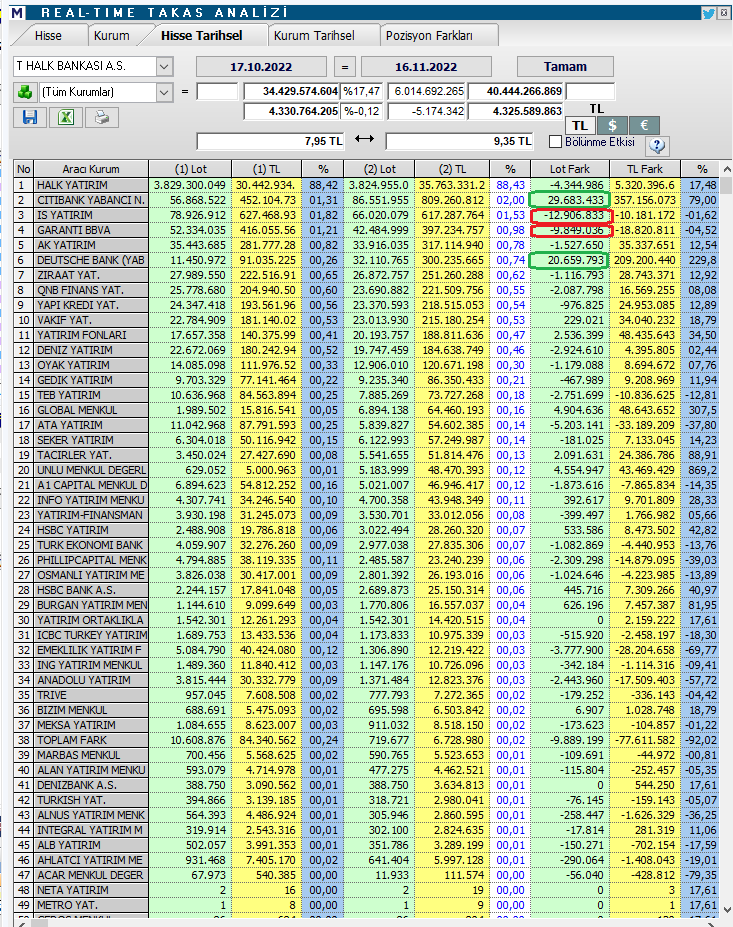Export the table to Excel
This screenshot has height=927, width=733.
(66, 117)
